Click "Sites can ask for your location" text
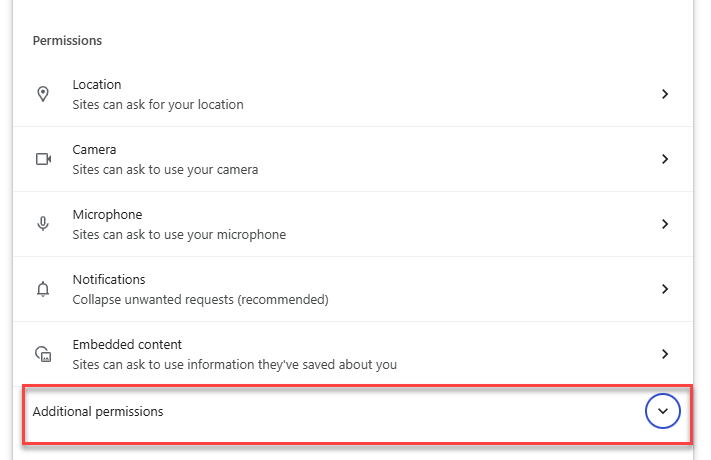 pyautogui.click(x=158, y=104)
